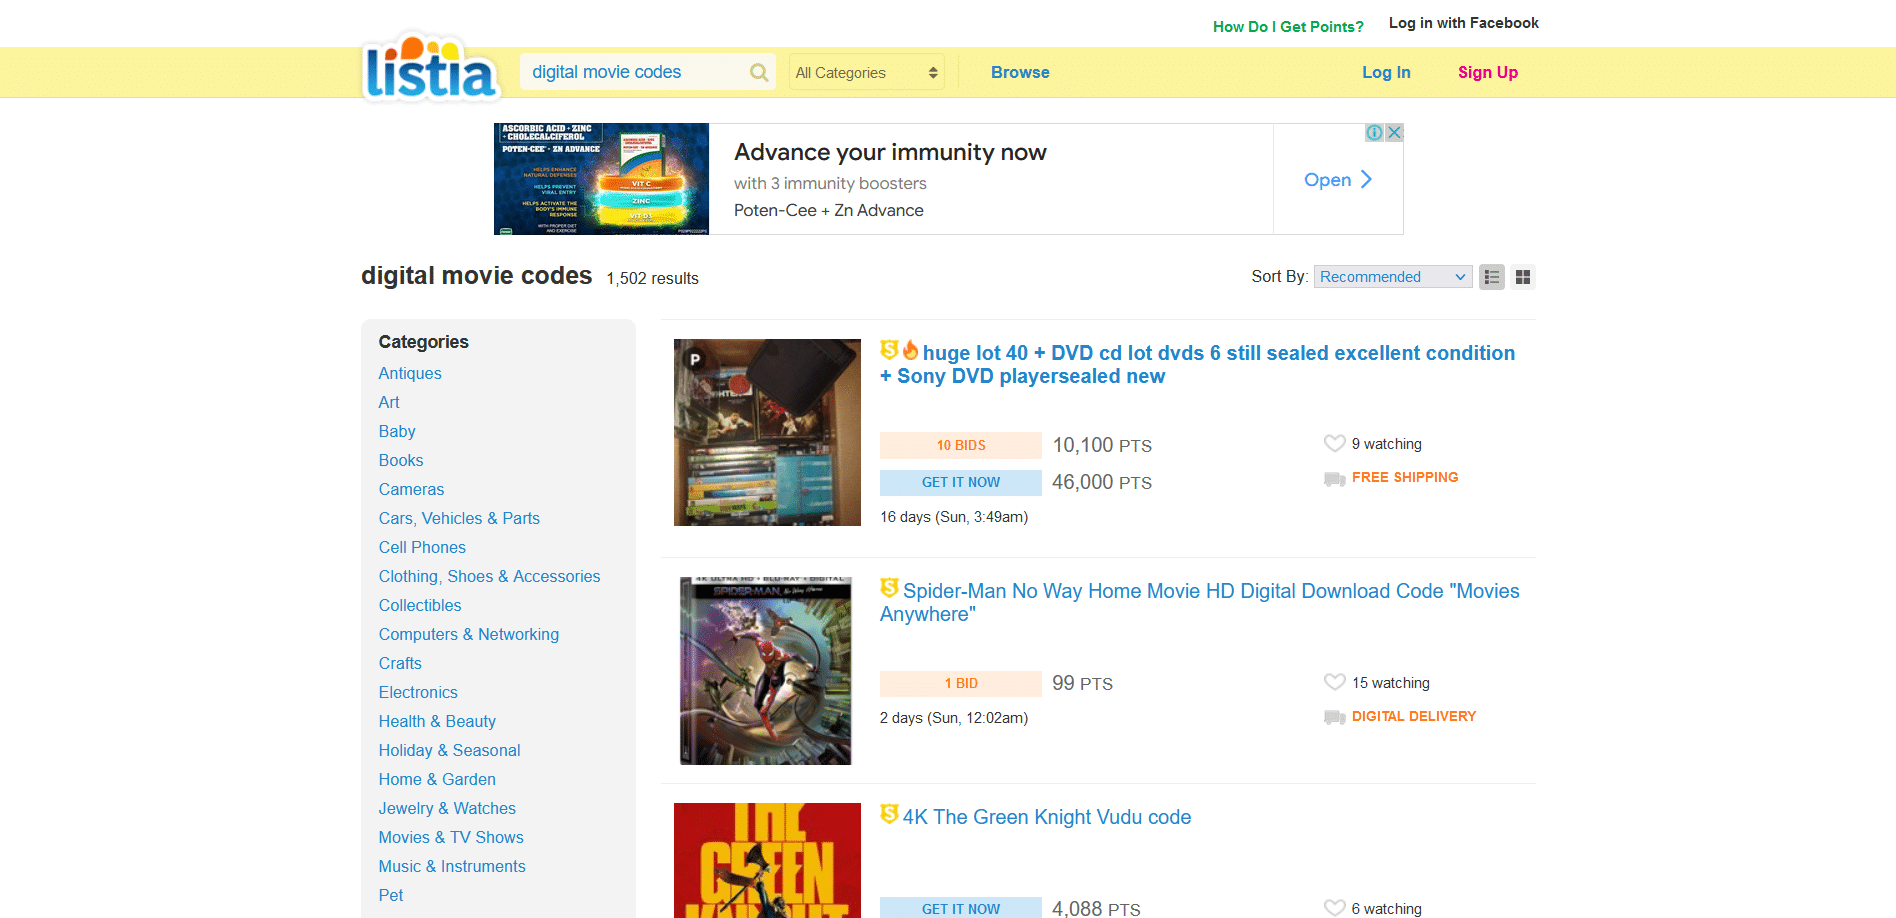The image size is (1896, 918).
Task: Click Open on the immunity ad
Action: tap(1338, 180)
